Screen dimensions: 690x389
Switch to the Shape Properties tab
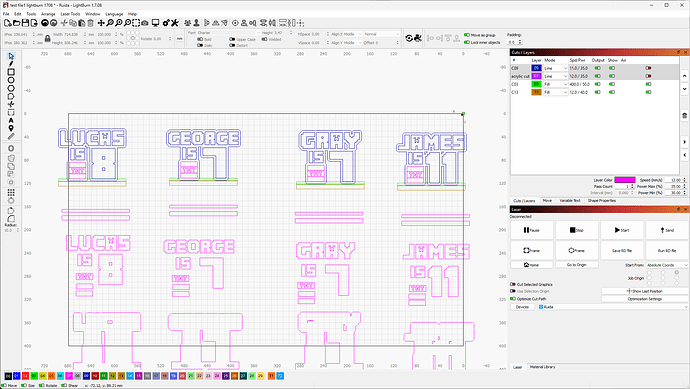pyautogui.click(x=602, y=201)
